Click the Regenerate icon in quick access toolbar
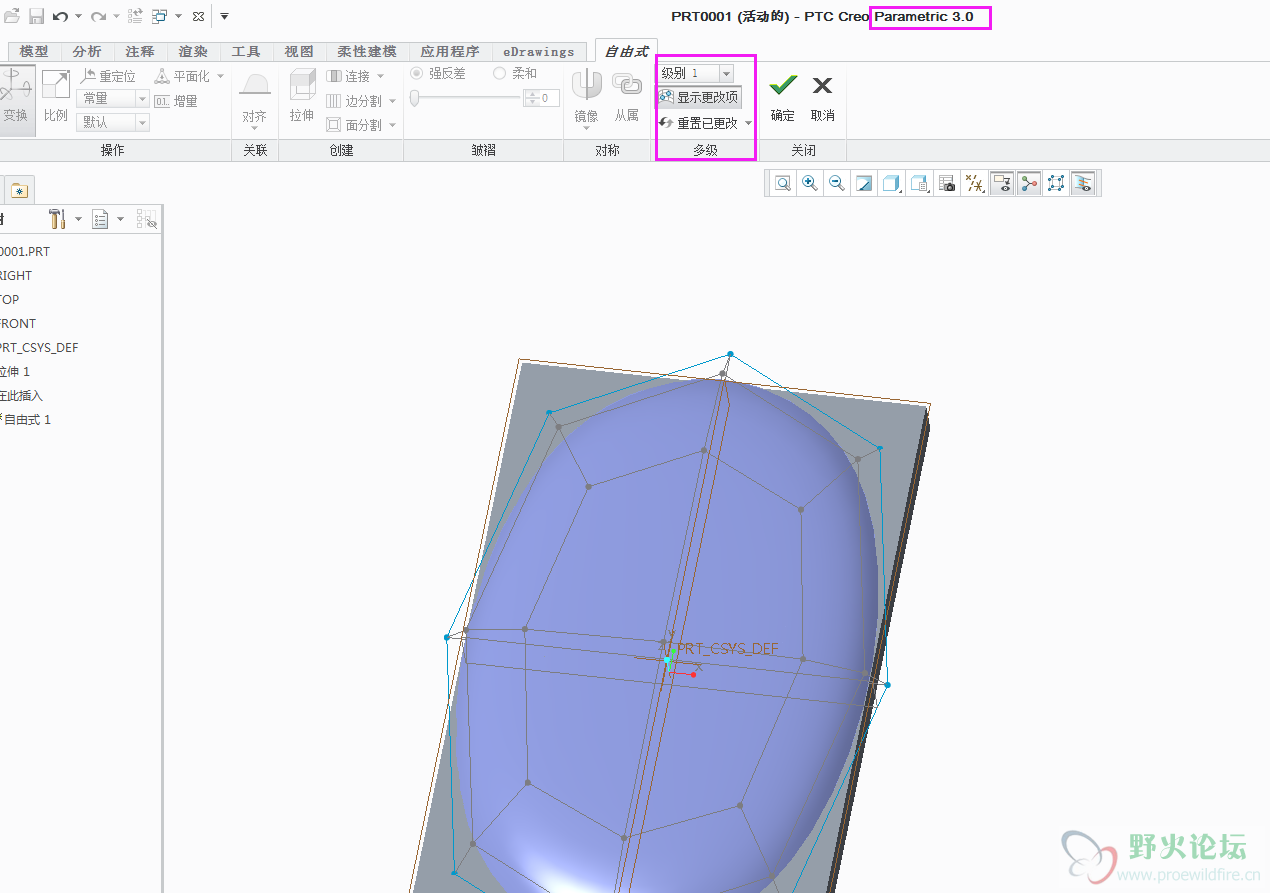The width and height of the screenshot is (1270, 893). 135,16
